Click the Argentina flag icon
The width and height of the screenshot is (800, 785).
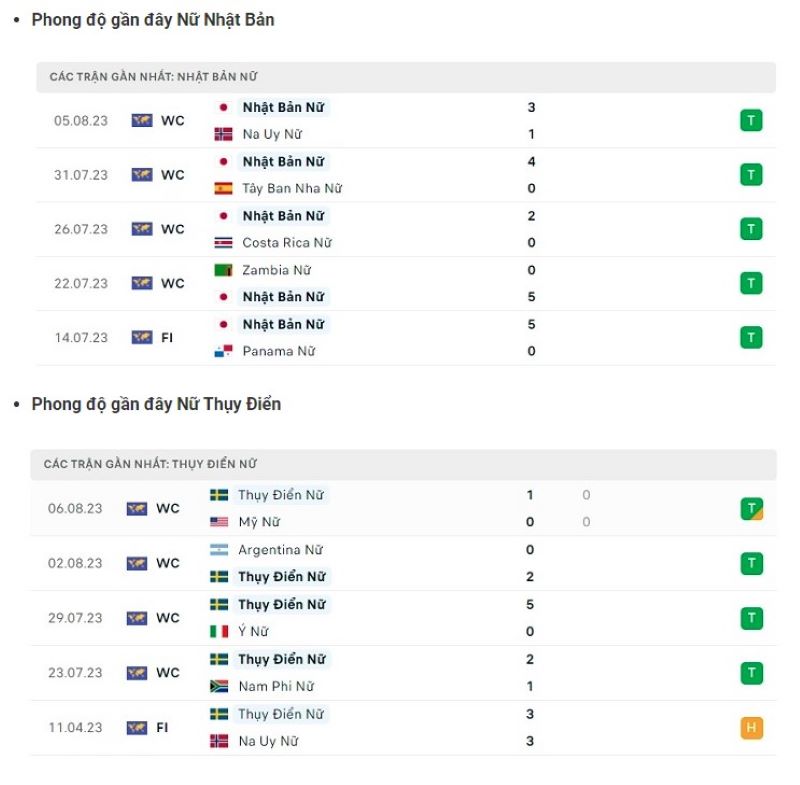click(x=219, y=550)
